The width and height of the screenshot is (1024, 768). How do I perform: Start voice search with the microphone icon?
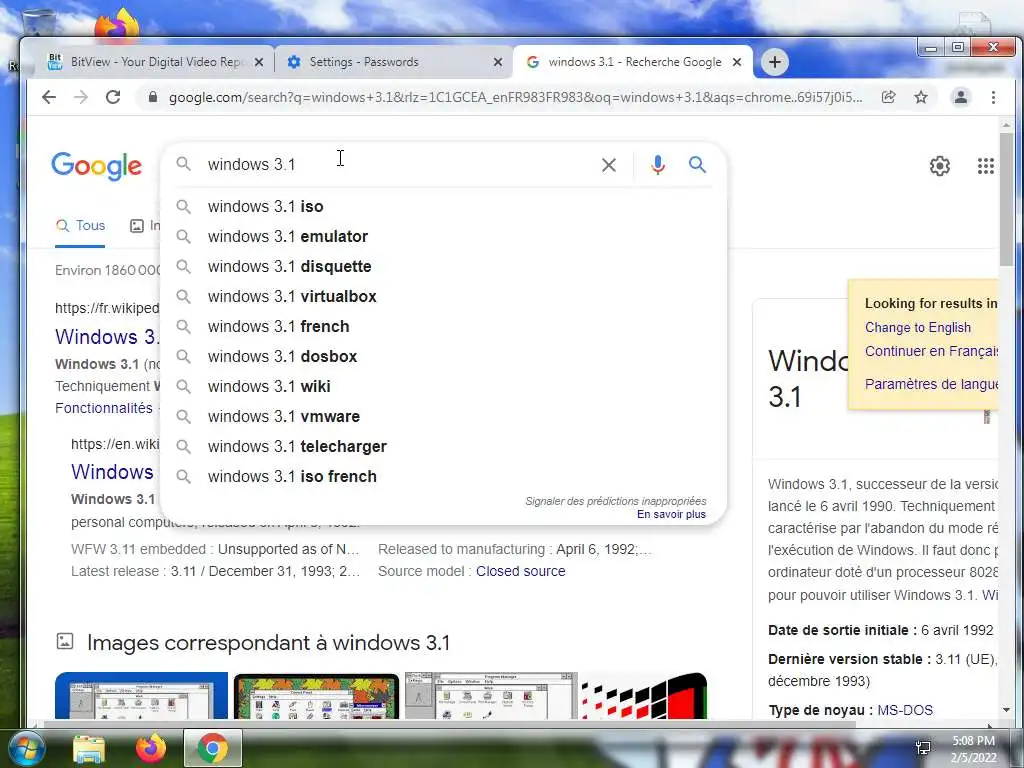coord(658,165)
